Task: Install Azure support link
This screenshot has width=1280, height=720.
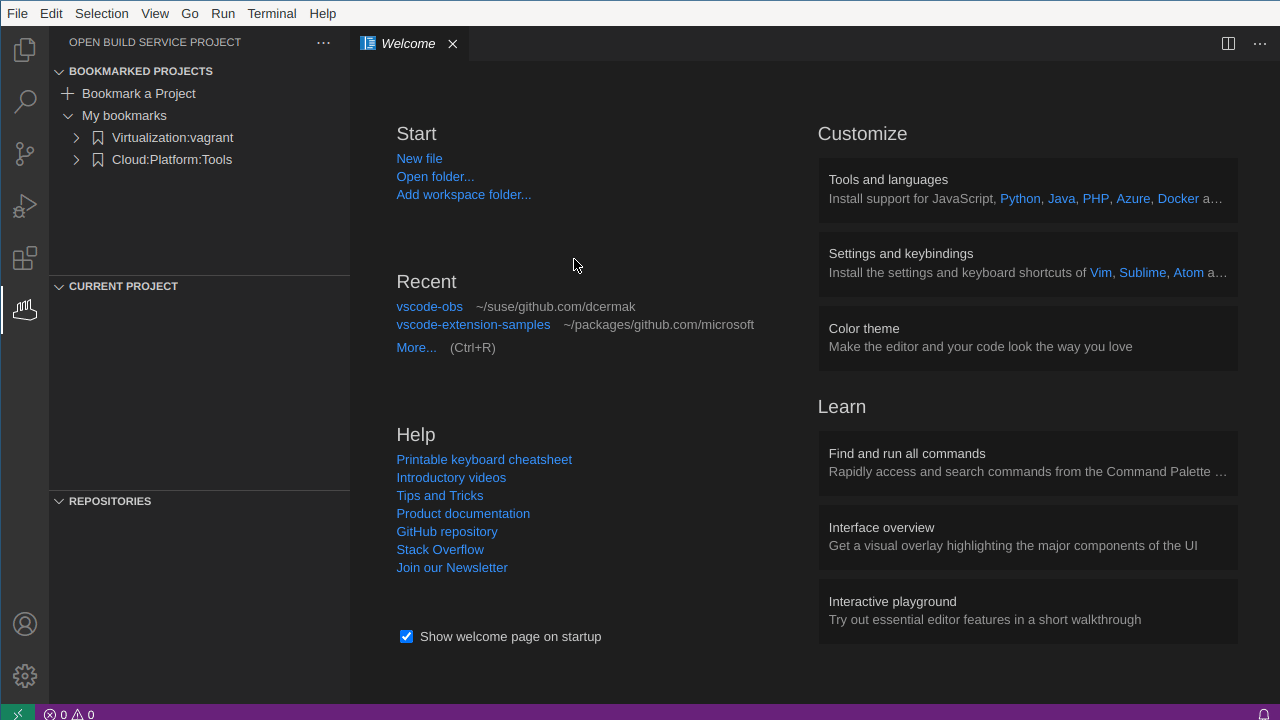Action: coord(1133,199)
